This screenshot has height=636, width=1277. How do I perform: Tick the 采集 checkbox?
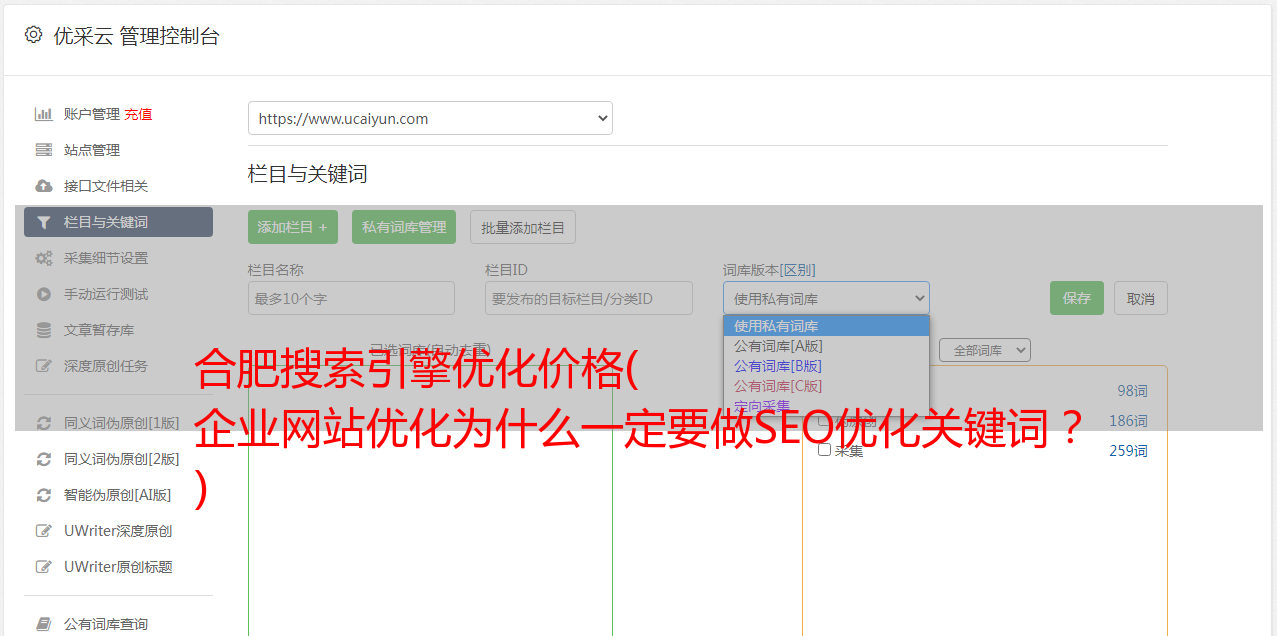tap(824, 450)
